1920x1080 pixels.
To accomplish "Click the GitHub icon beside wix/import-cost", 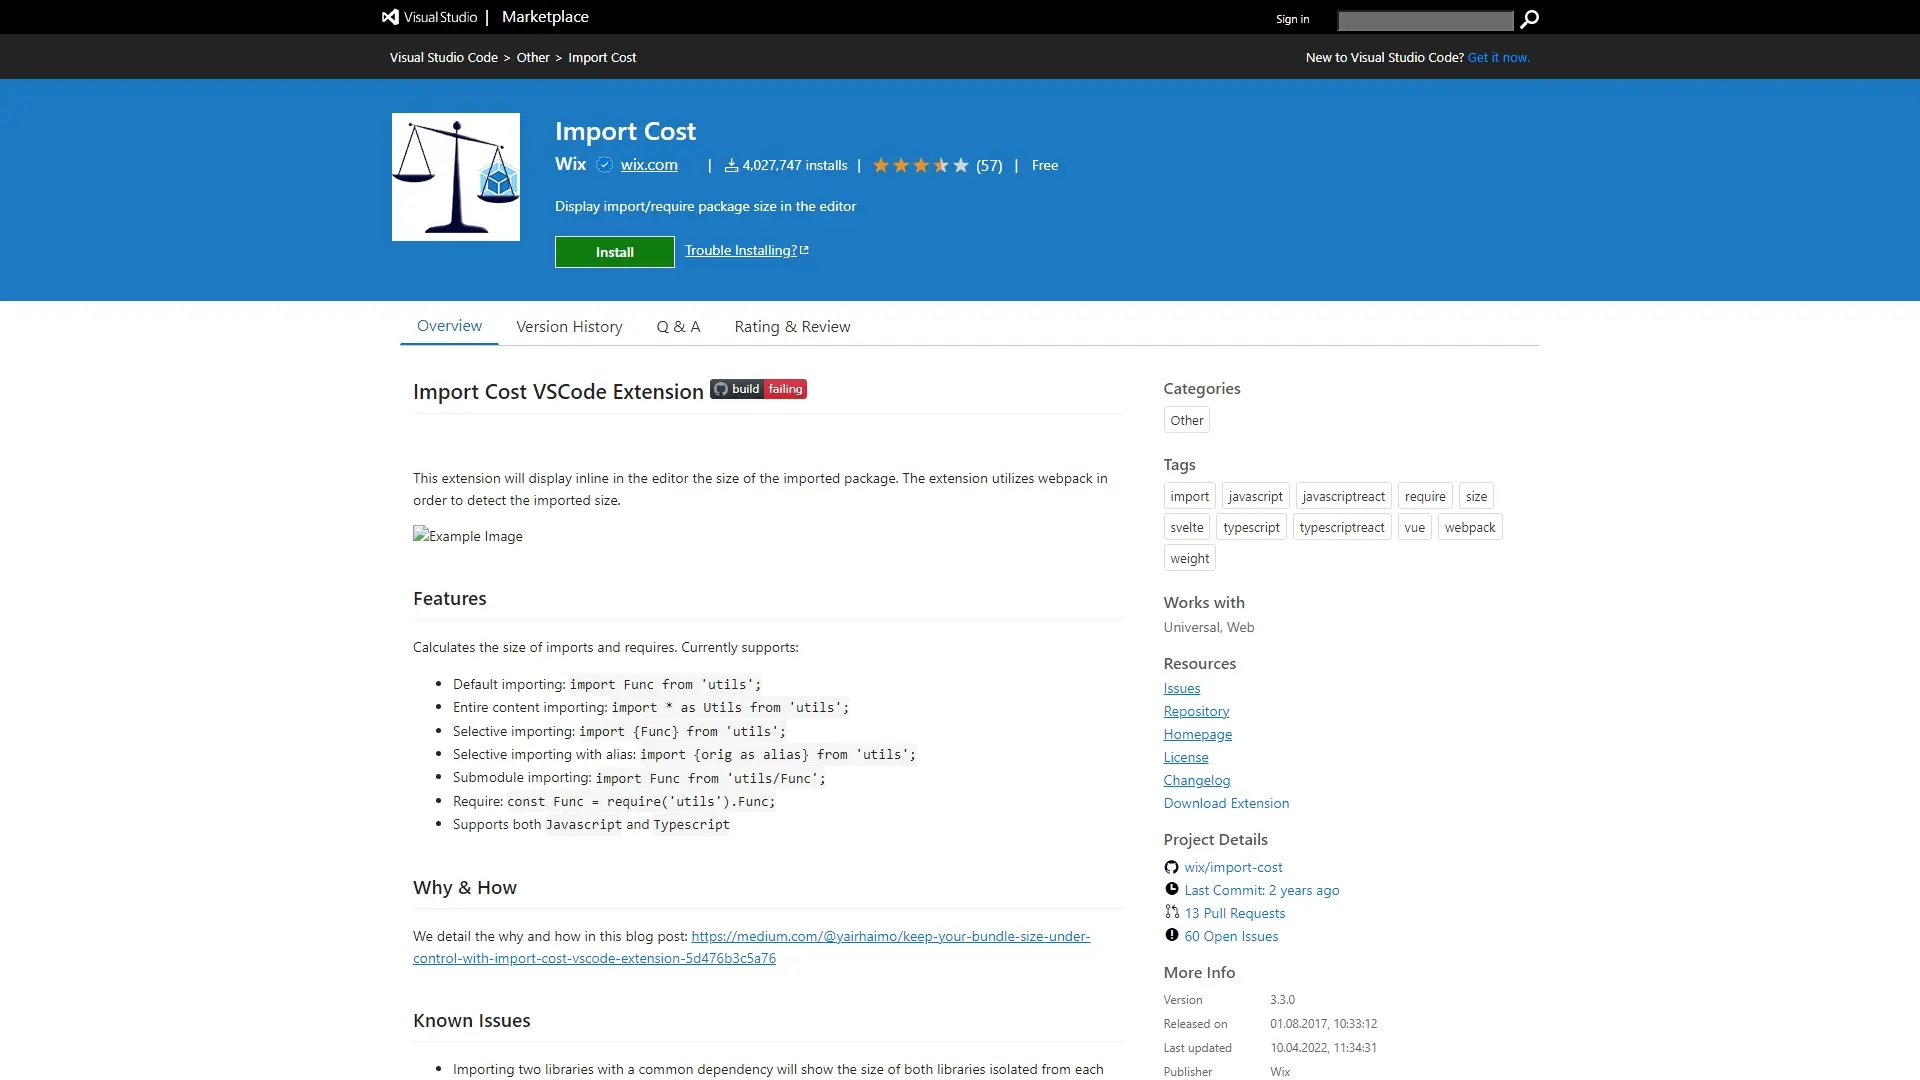I will point(1171,867).
